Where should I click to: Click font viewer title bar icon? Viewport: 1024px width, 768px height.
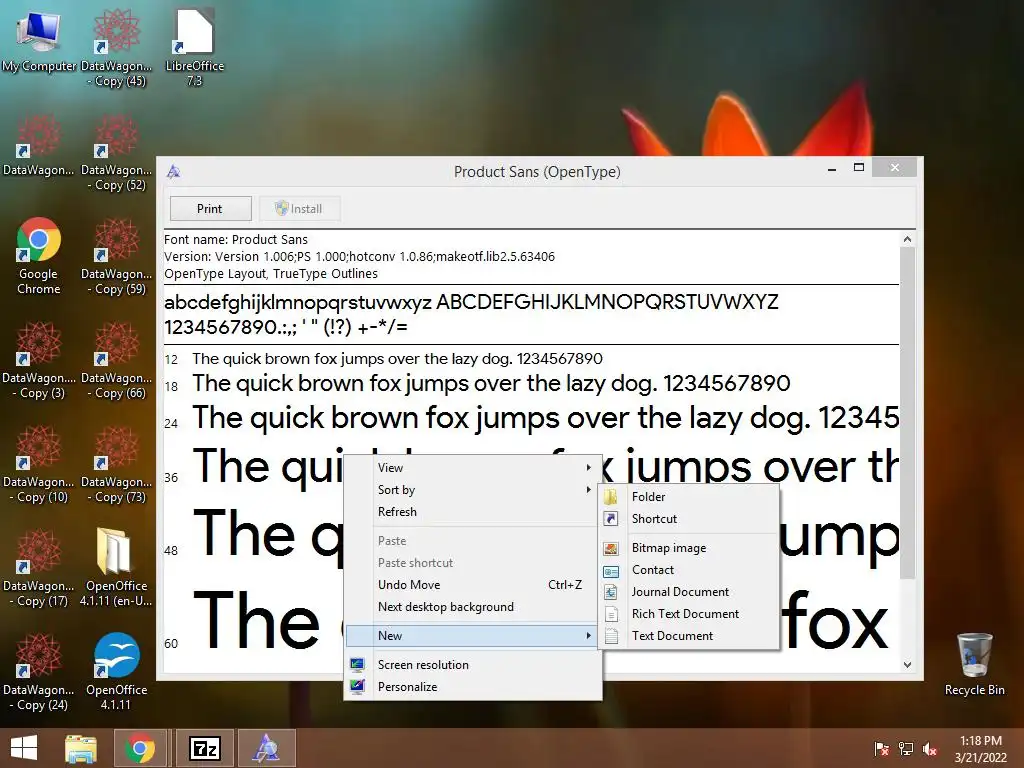173,172
